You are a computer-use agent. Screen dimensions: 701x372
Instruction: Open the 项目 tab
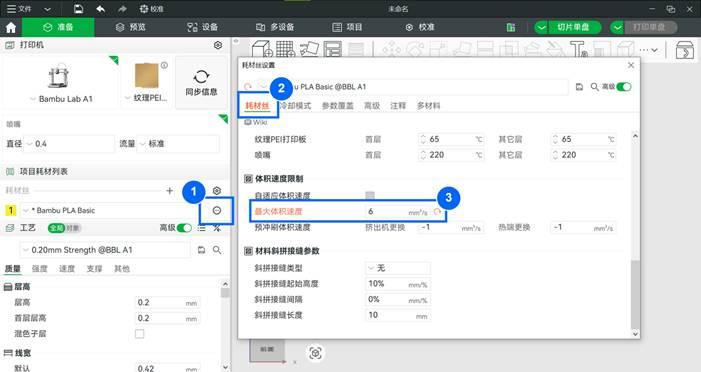tap(347, 27)
